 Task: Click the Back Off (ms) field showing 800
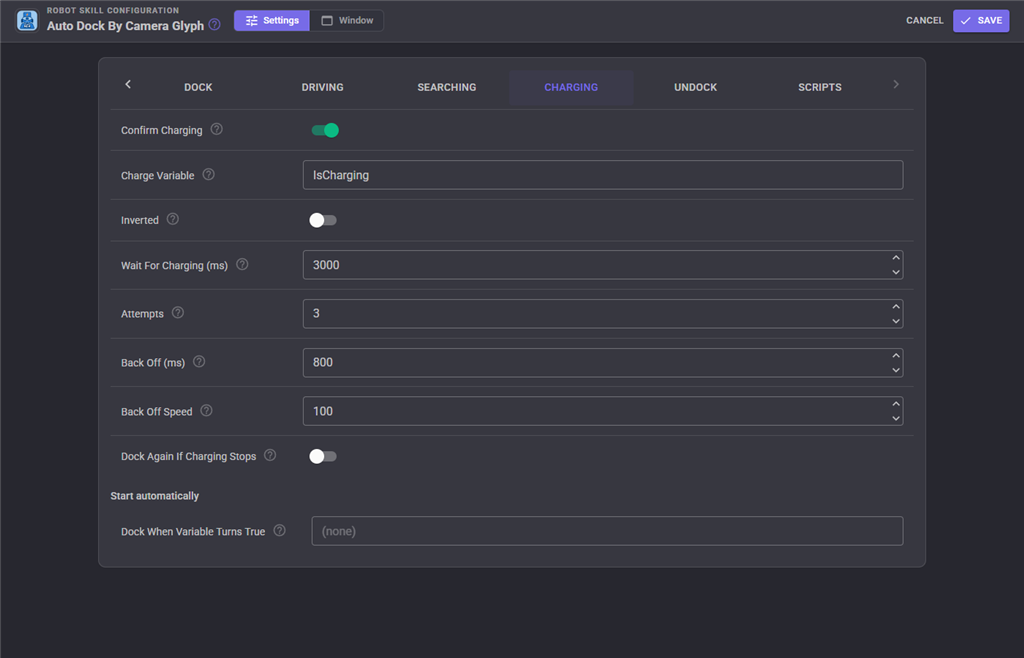[x=603, y=363]
